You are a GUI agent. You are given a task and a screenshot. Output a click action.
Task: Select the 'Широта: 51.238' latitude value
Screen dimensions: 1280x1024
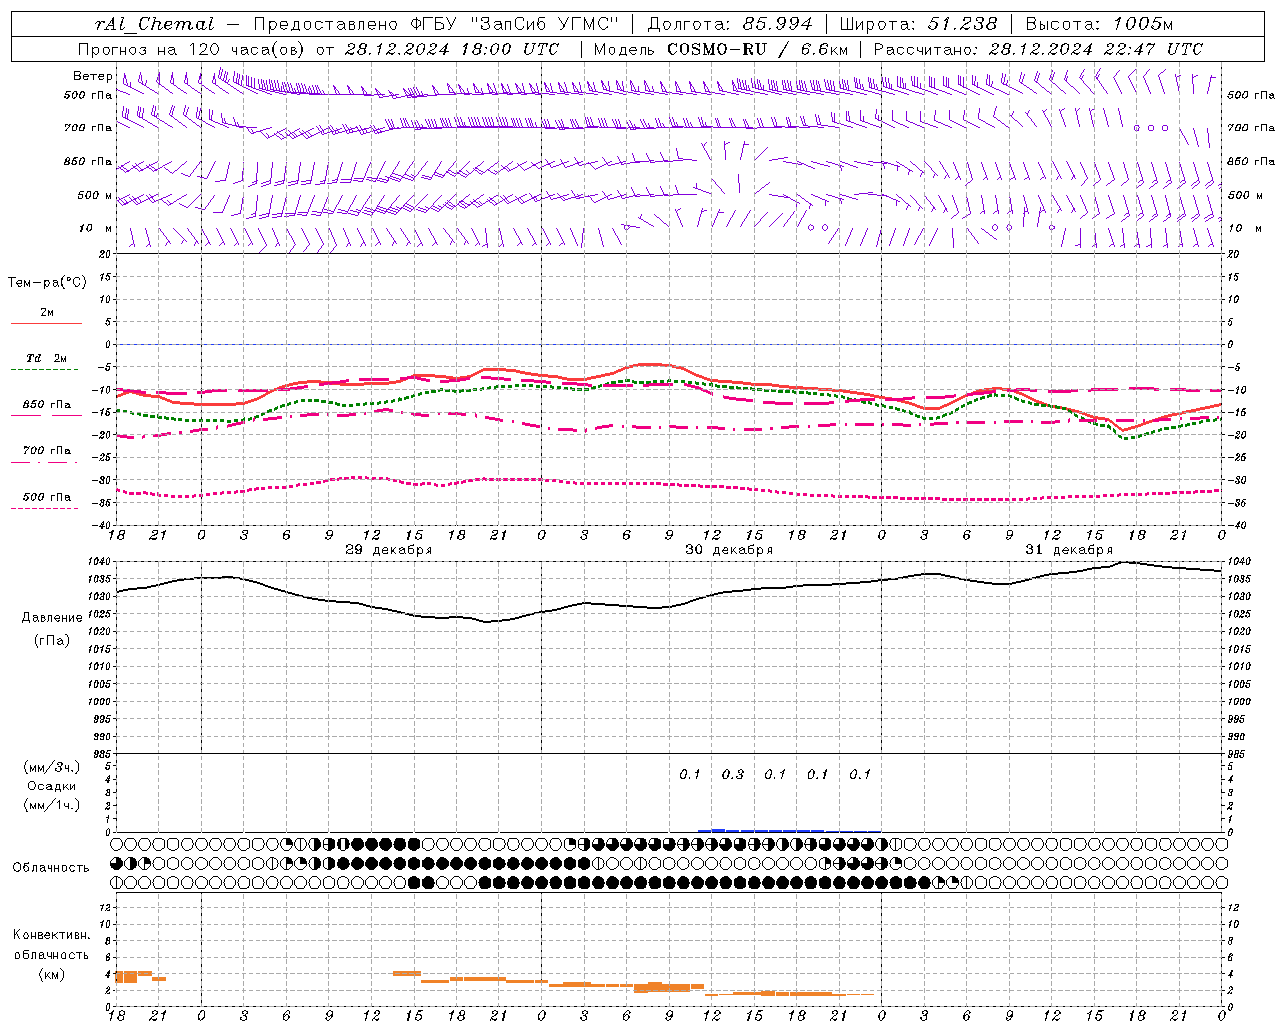click(918, 24)
